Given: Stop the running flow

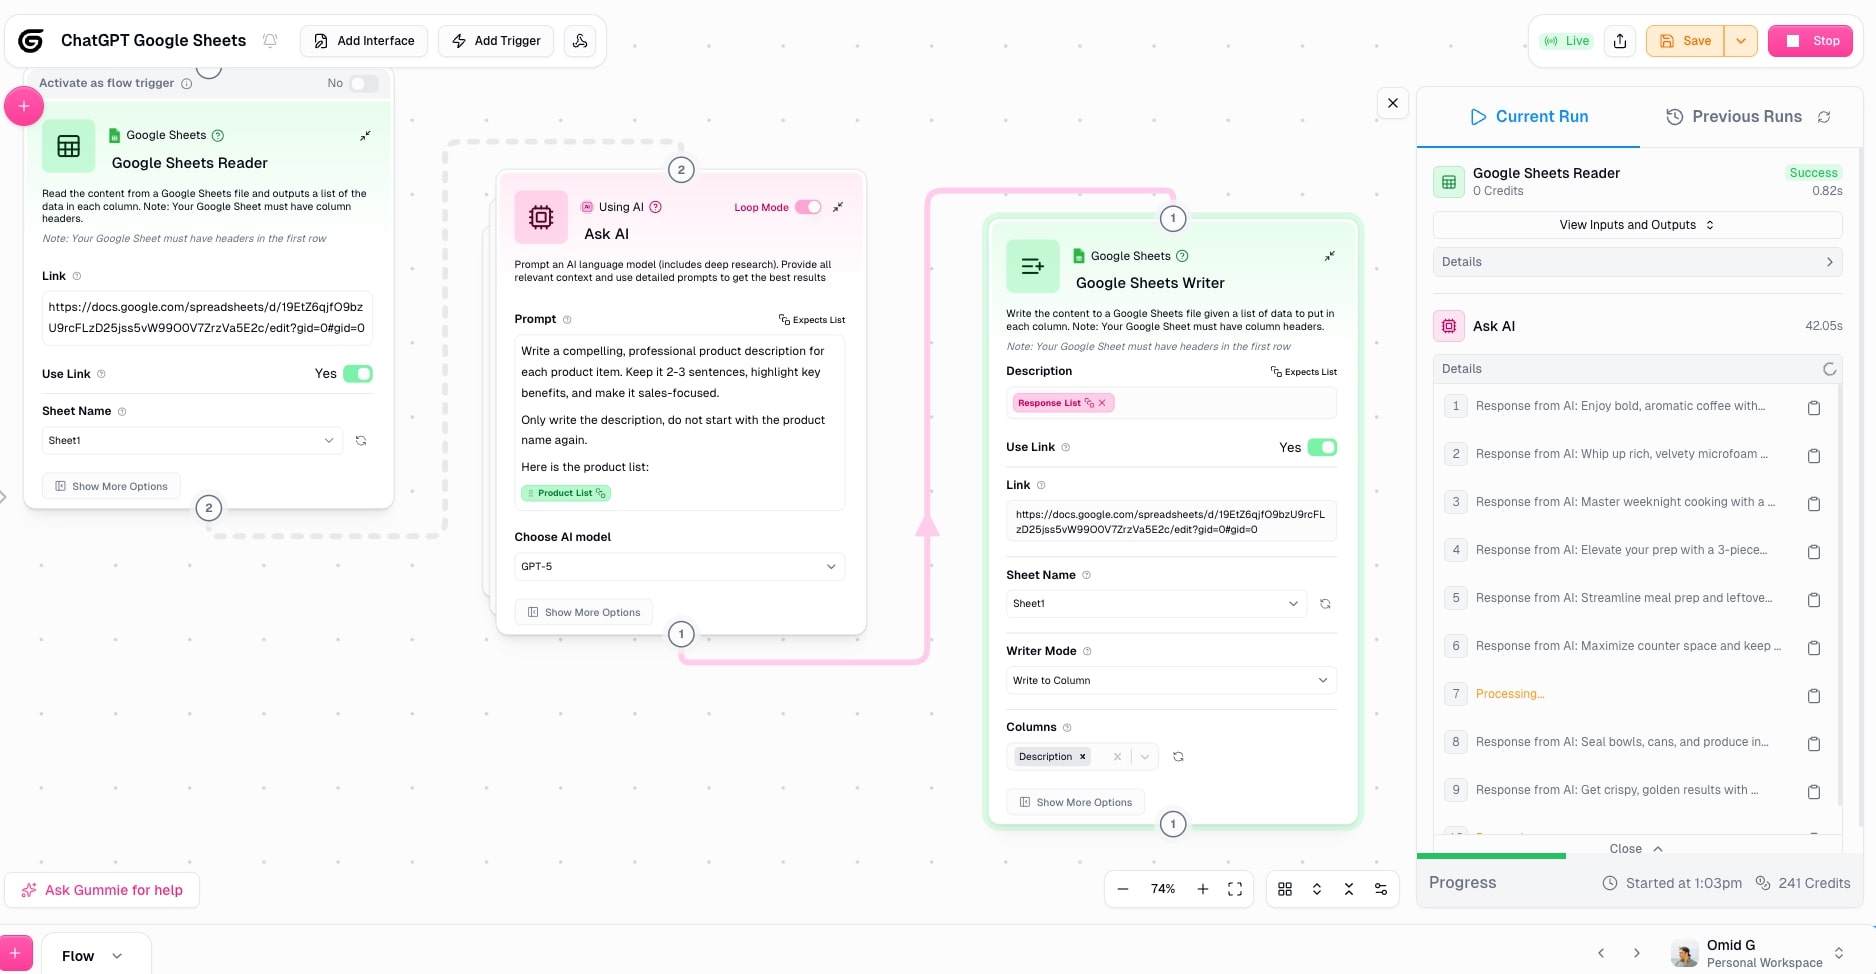Looking at the screenshot, I should coord(1810,41).
